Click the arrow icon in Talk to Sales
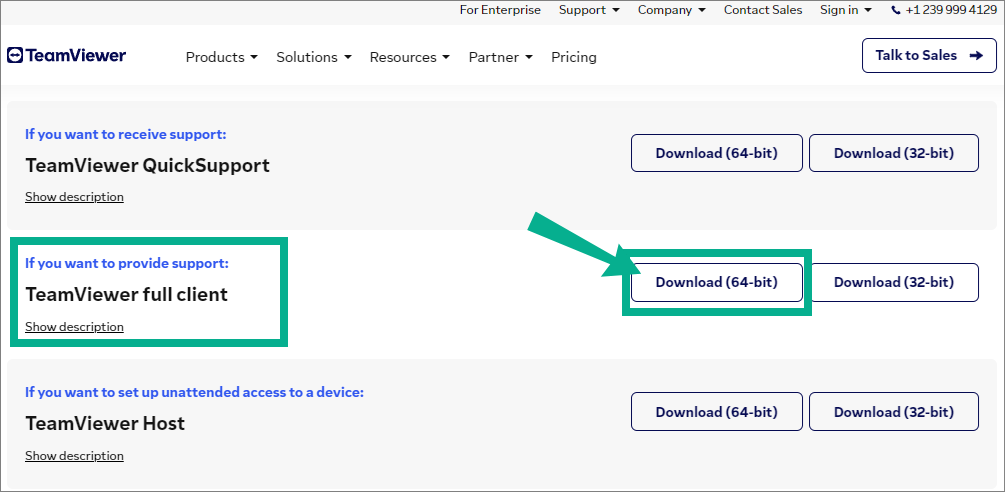 tap(976, 56)
